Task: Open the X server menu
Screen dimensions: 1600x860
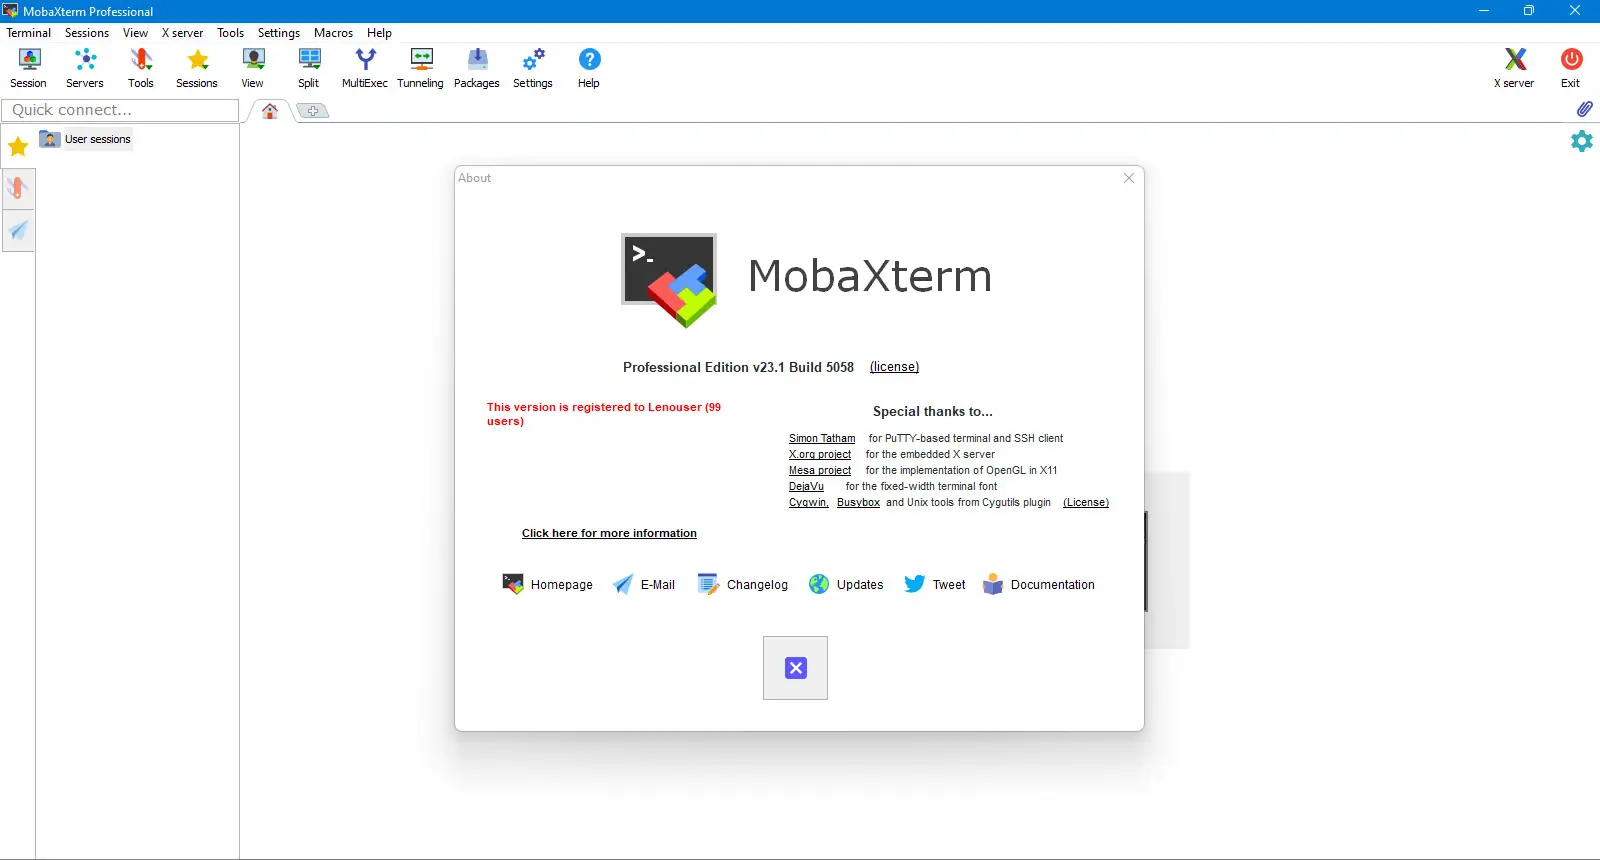Action: pos(183,33)
